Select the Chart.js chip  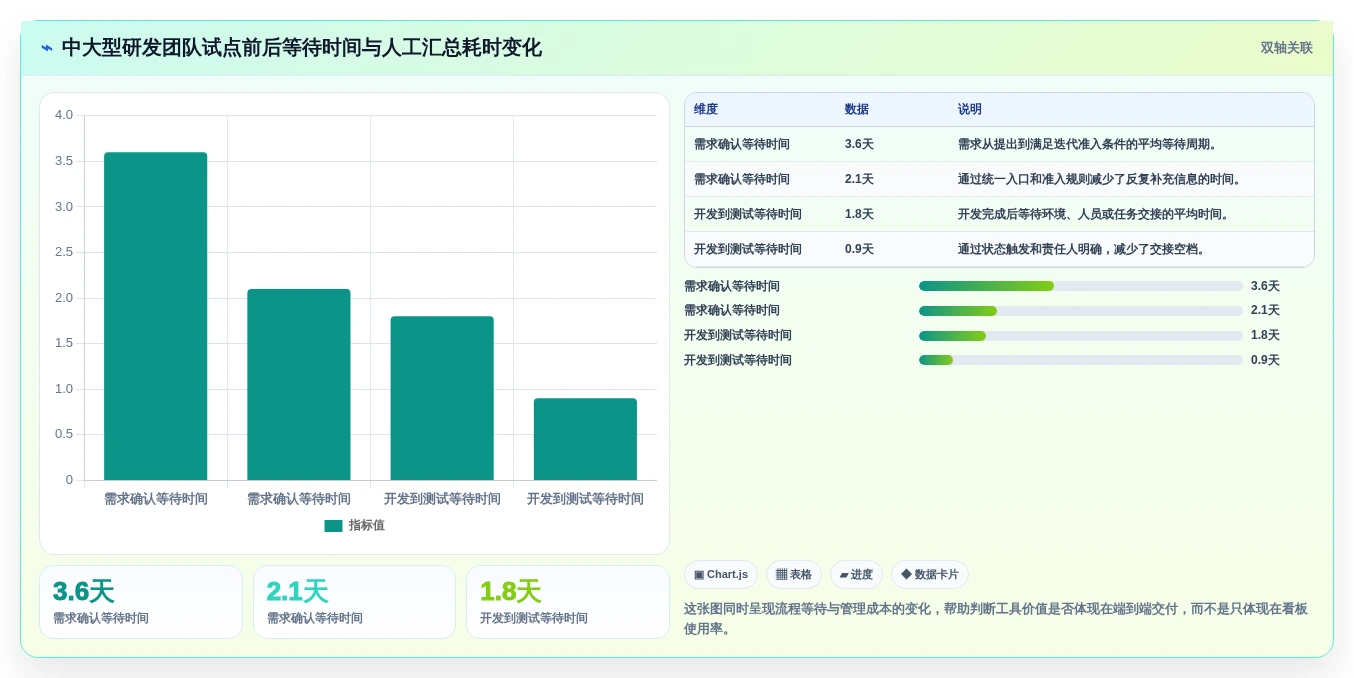[721, 575]
